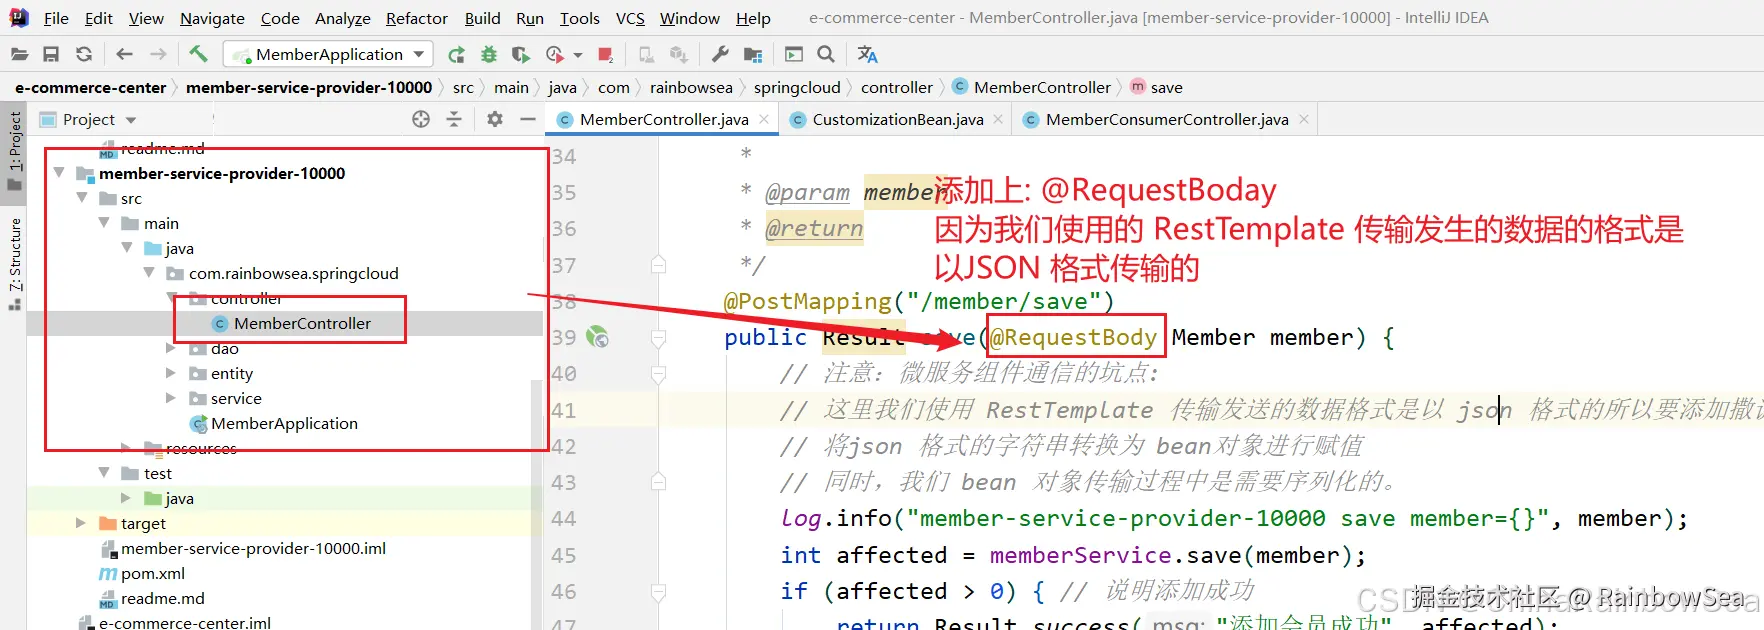Image resolution: width=1764 pixels, height=630 pixels.
Task: Expand the entity package
Action: 171,373
